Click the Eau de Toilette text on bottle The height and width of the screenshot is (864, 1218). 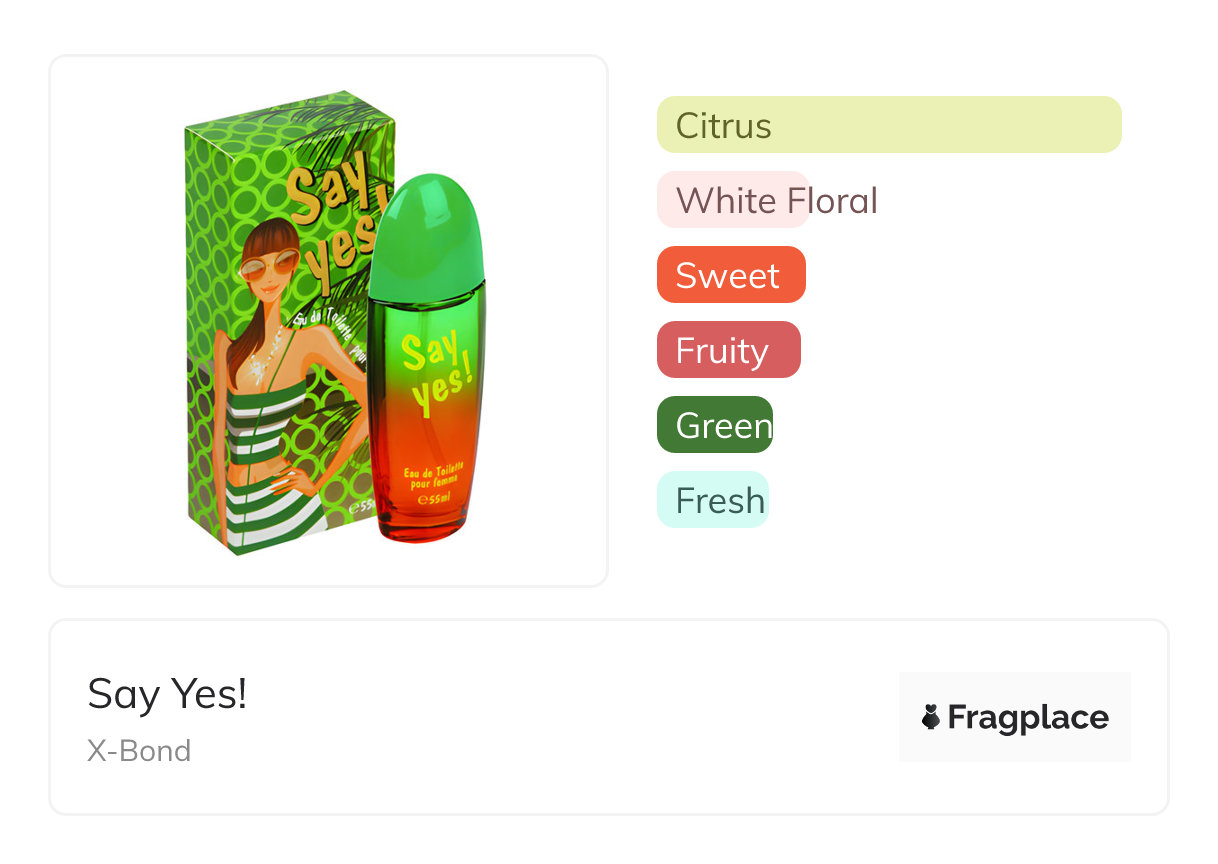(433, 472)
